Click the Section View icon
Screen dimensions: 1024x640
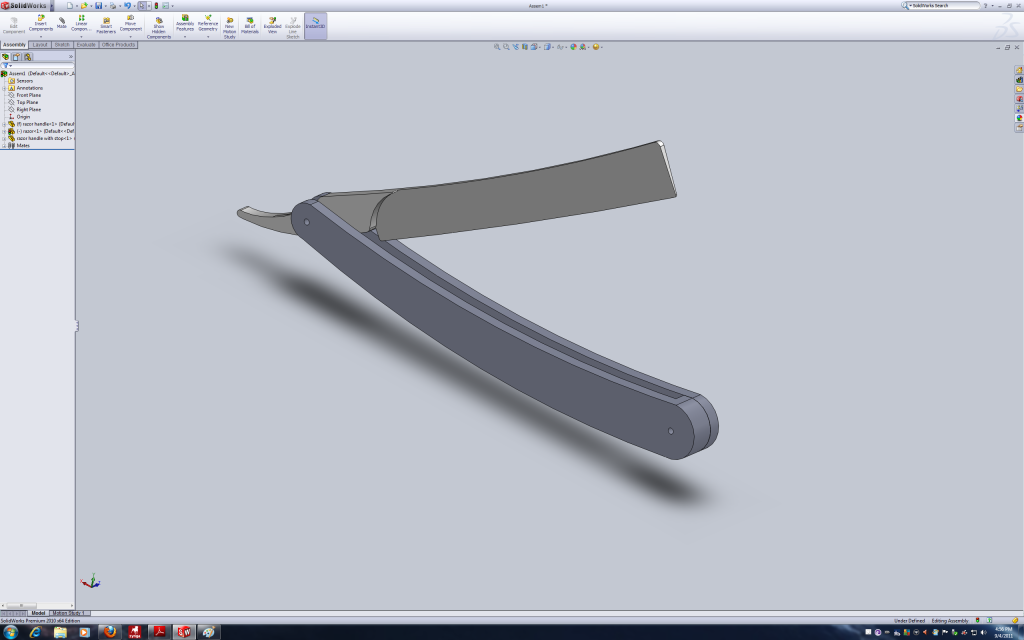[x=524, y=47]
